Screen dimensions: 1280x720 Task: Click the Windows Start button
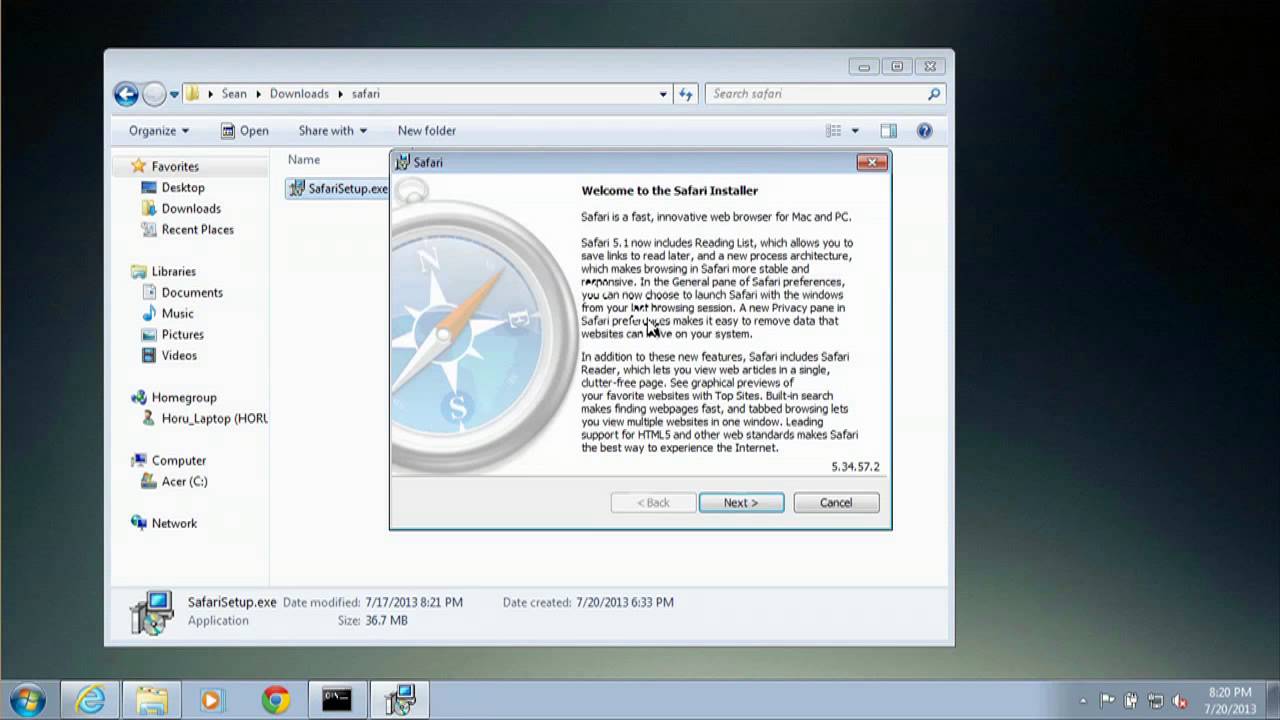[x=27, y=699]
